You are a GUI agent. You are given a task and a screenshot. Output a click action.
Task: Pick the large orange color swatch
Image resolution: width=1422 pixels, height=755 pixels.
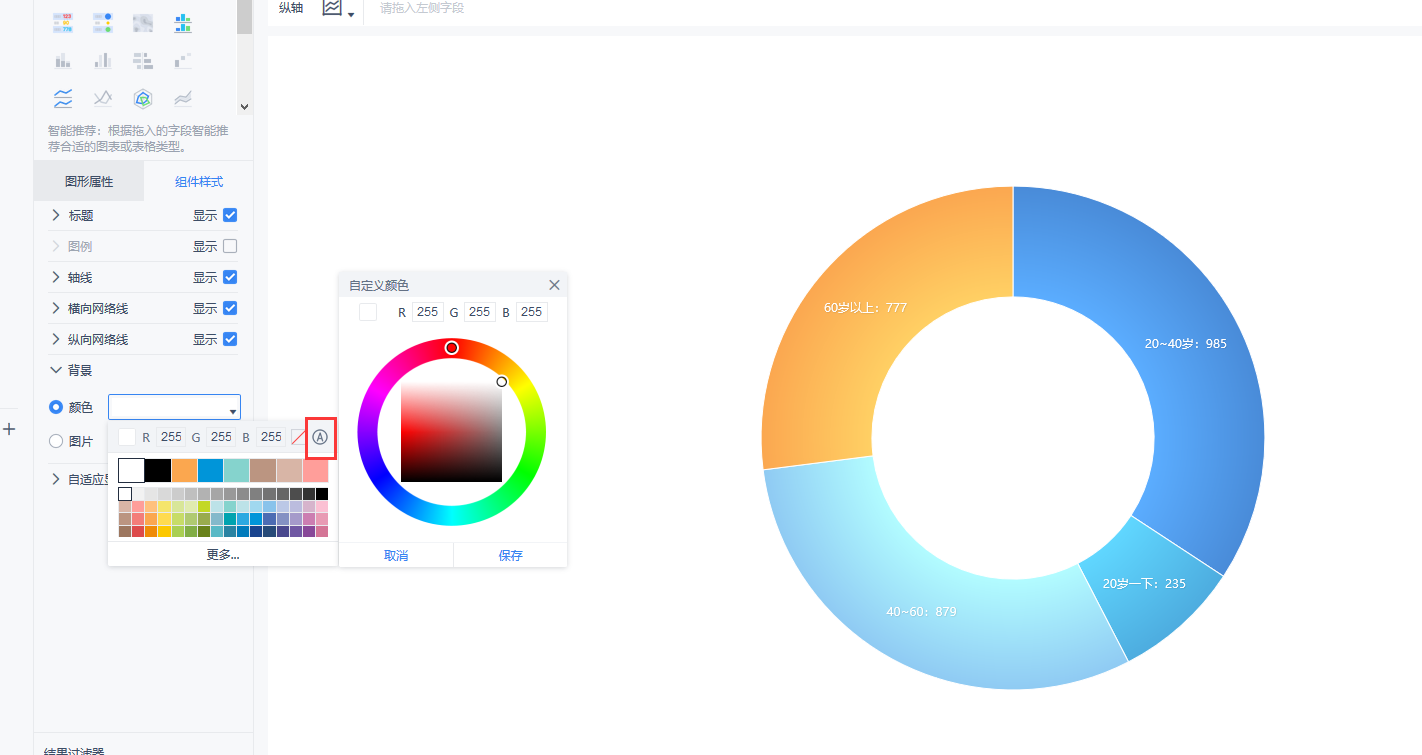(184, 470)
